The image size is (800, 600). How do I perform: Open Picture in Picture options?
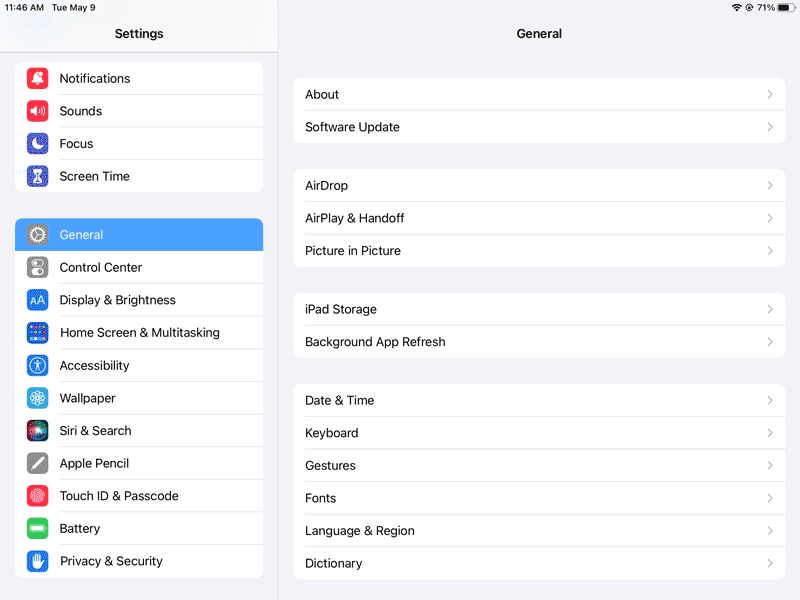point(539,251)
